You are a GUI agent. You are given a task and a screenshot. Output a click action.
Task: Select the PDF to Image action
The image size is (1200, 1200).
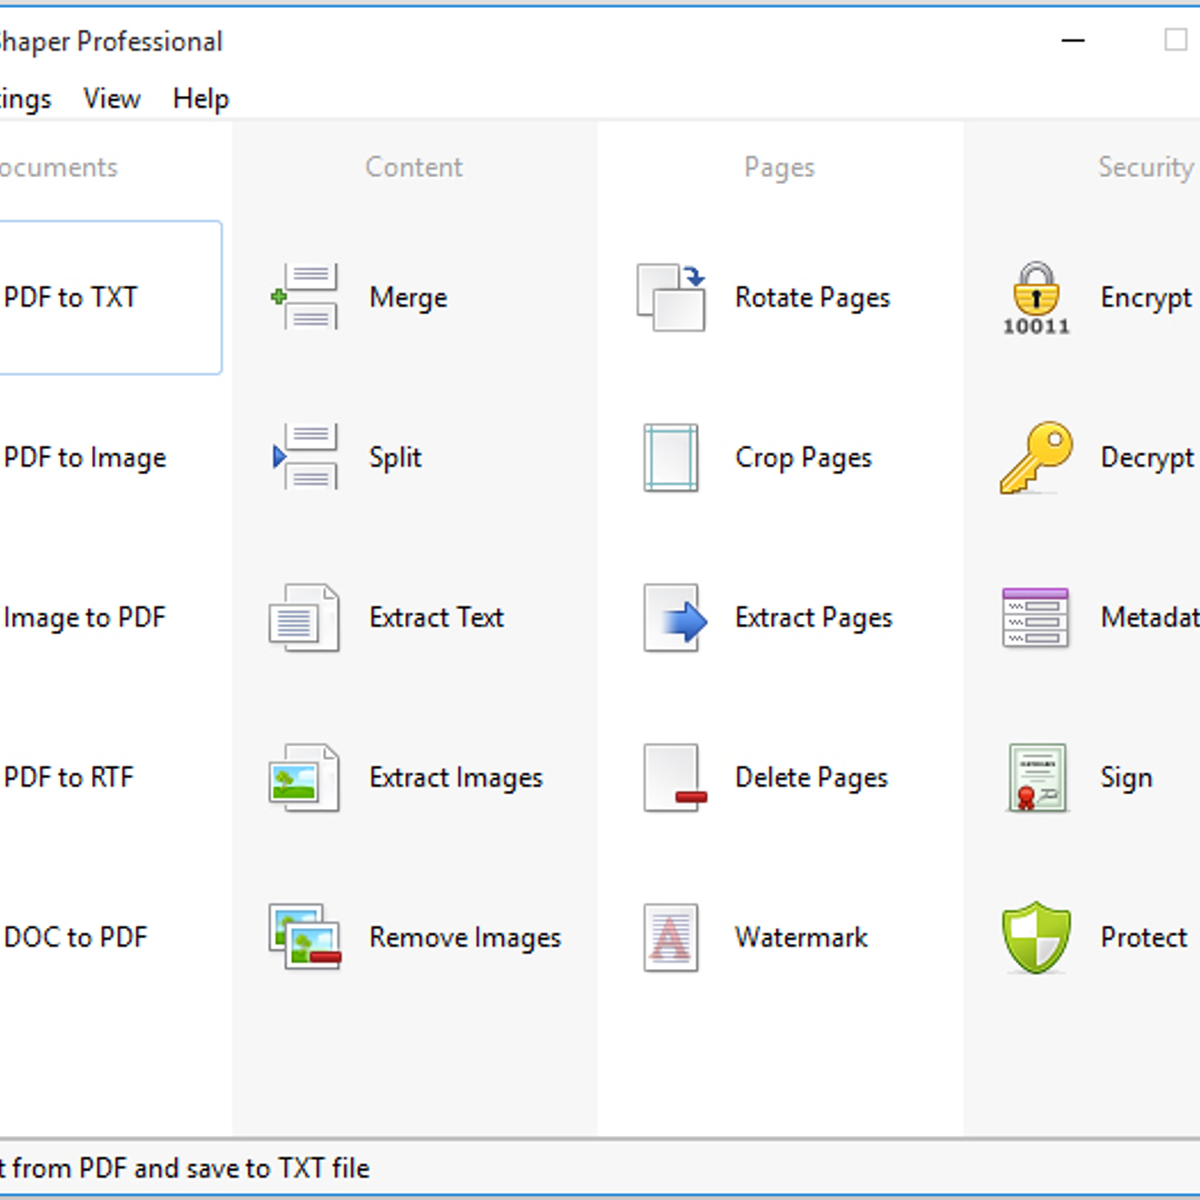click(x=85, y=458)
